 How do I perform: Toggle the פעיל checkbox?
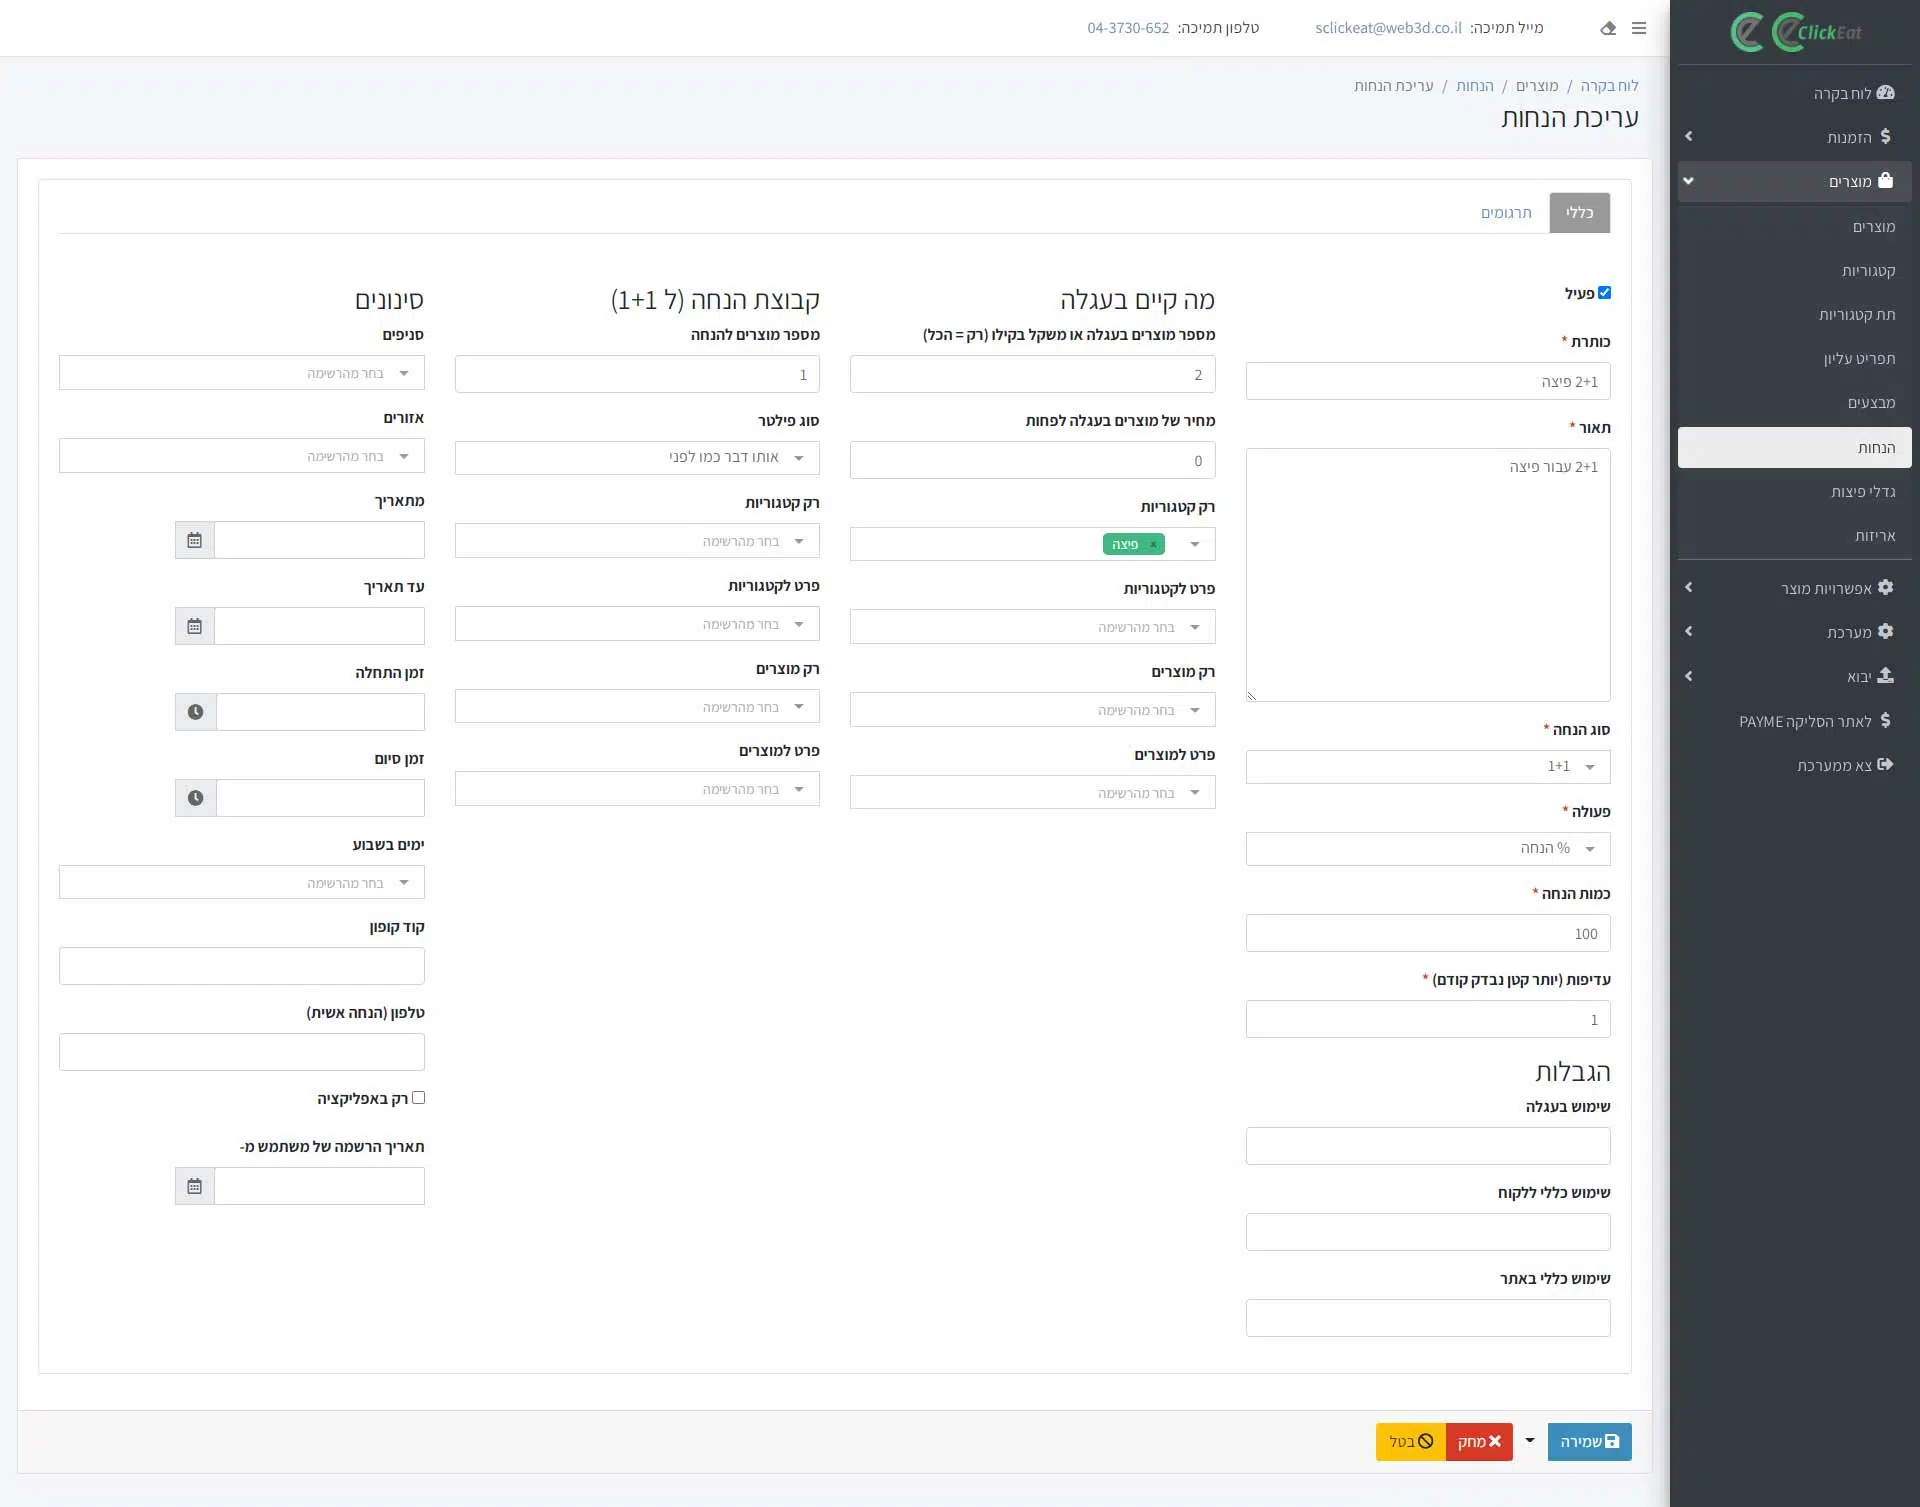tap(1604, 293)
